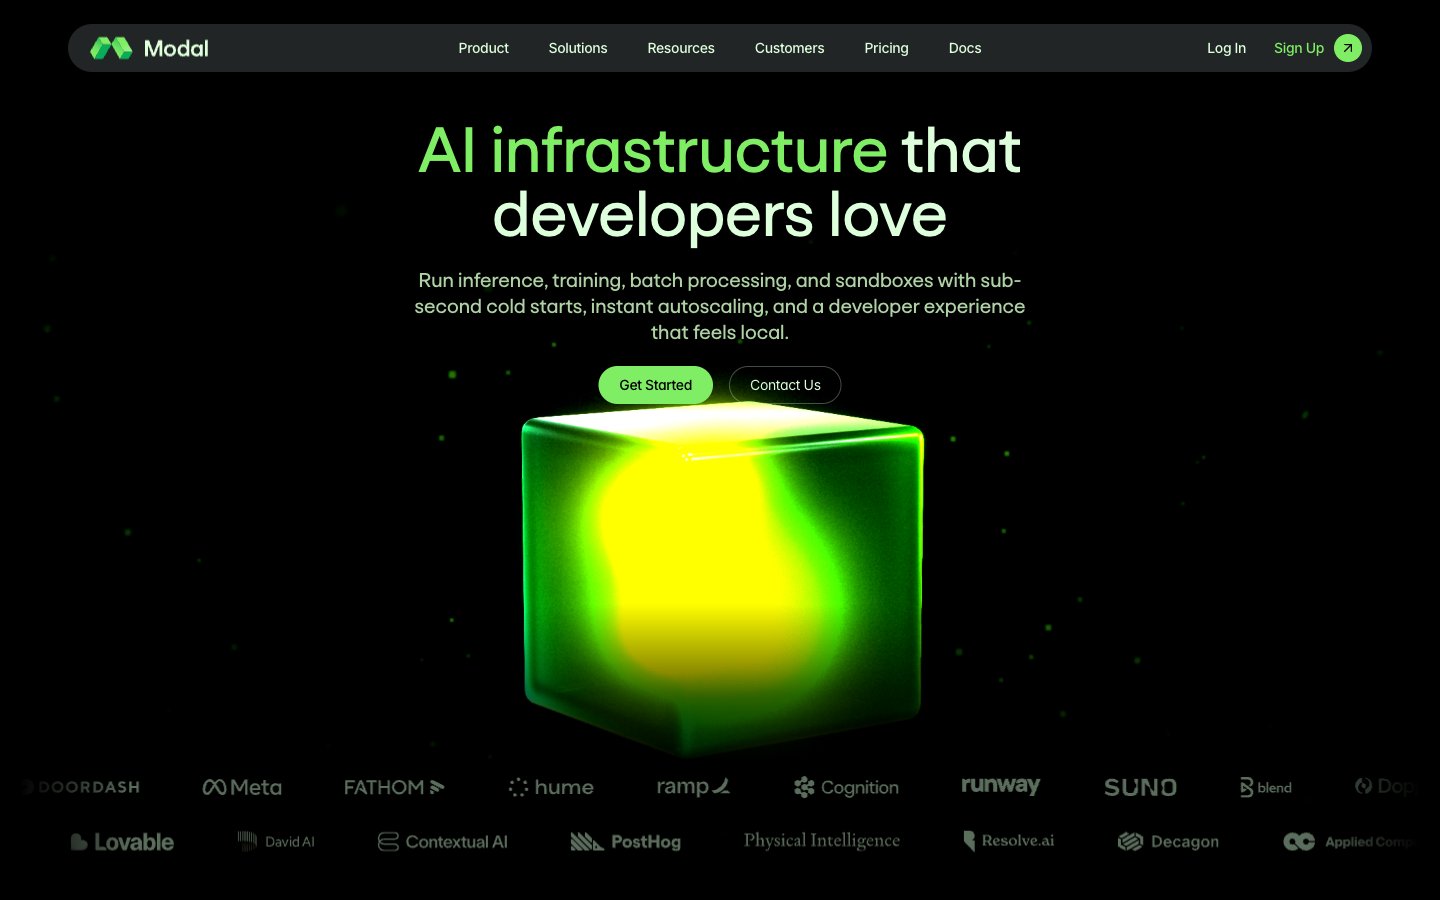Click the ramp logo
The height and width of the screenshot is (900, 1440).
693,787
